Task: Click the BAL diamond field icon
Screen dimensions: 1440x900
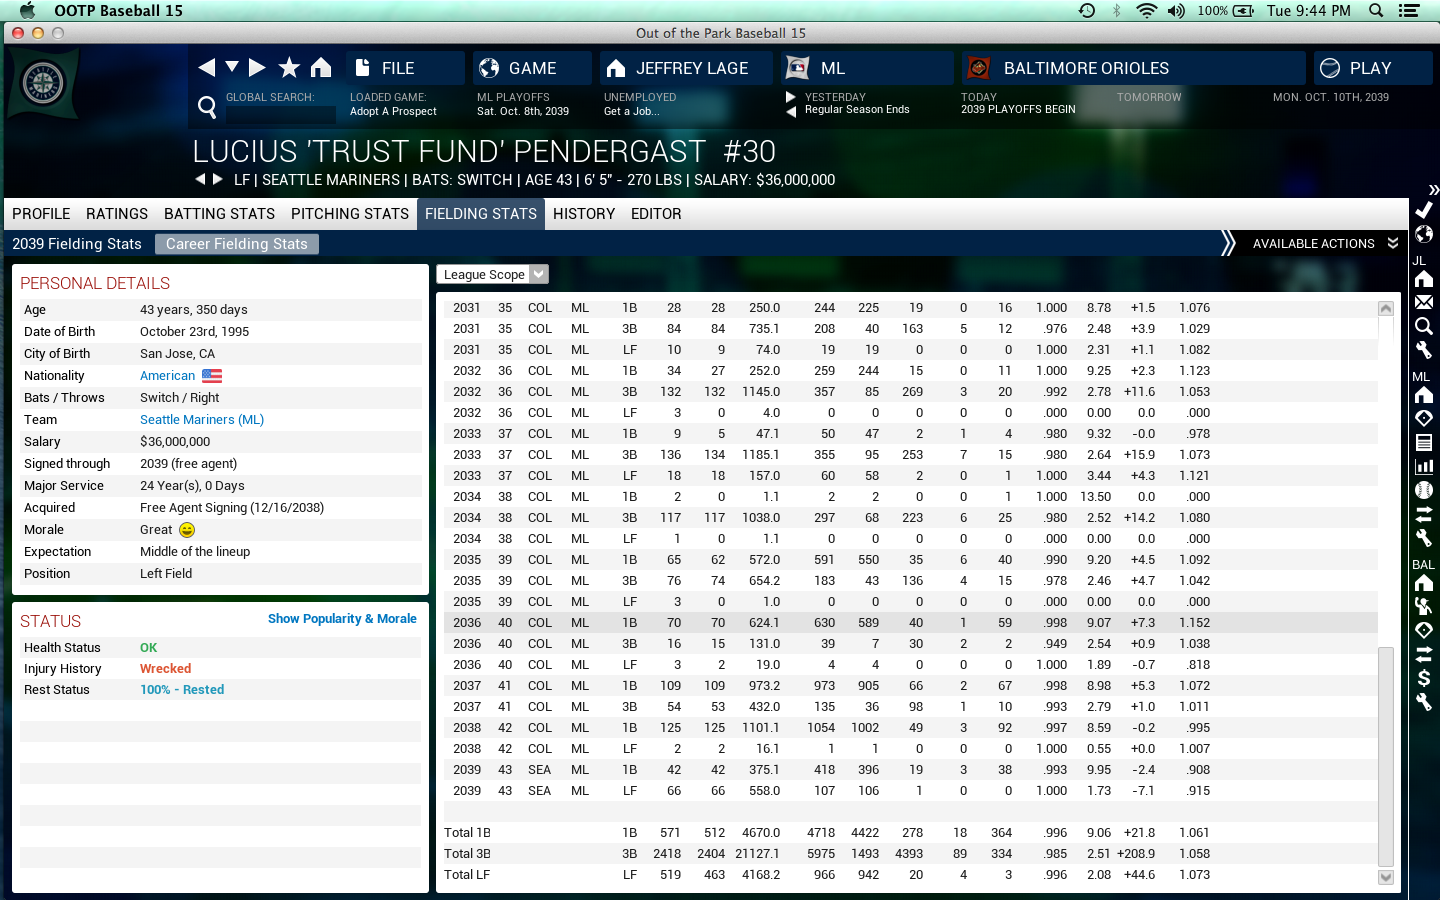Action: coord(1423,630)
